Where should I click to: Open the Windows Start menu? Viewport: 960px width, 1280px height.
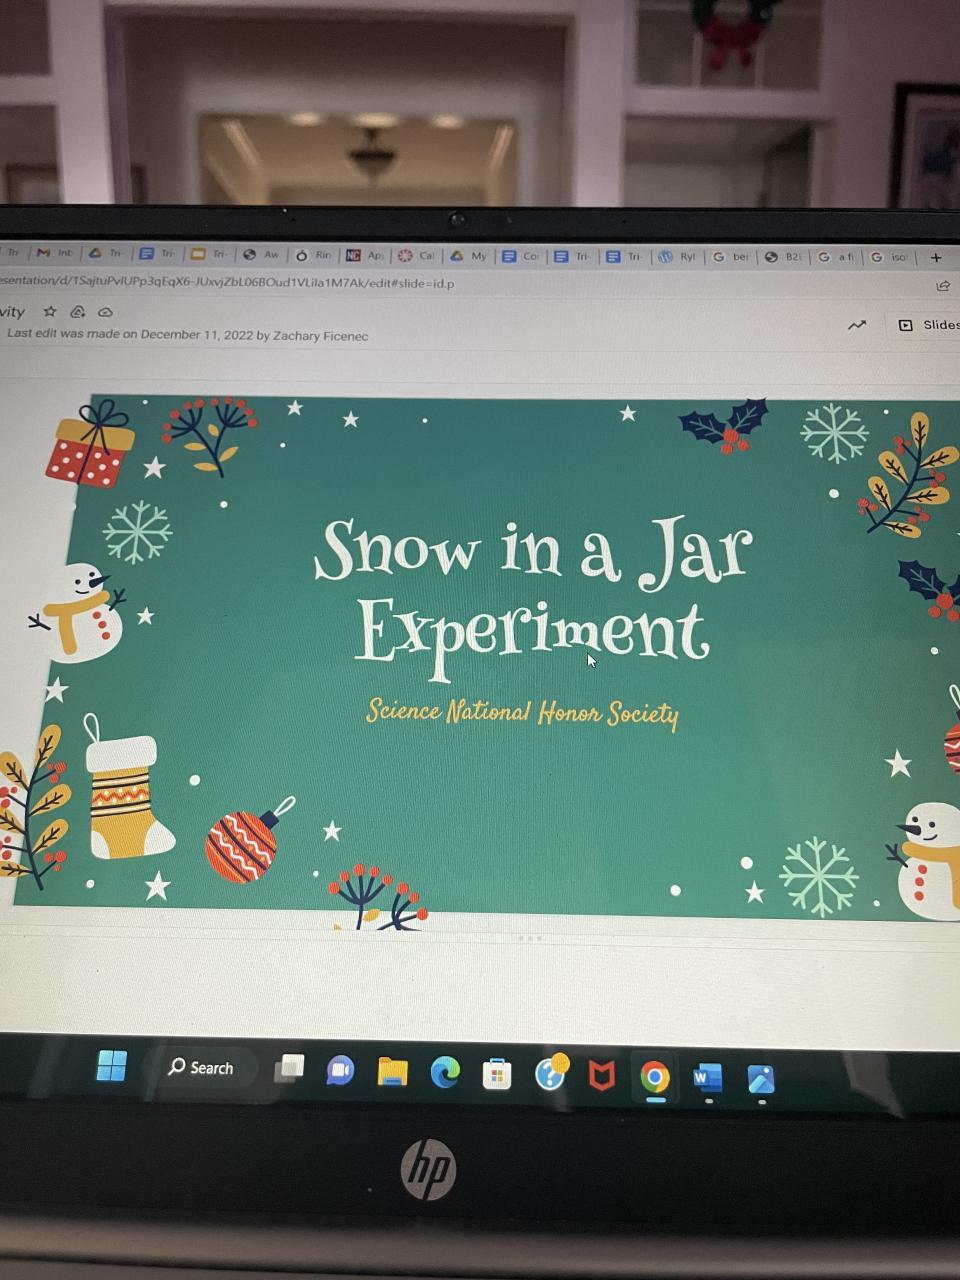tap(112, 1067)
